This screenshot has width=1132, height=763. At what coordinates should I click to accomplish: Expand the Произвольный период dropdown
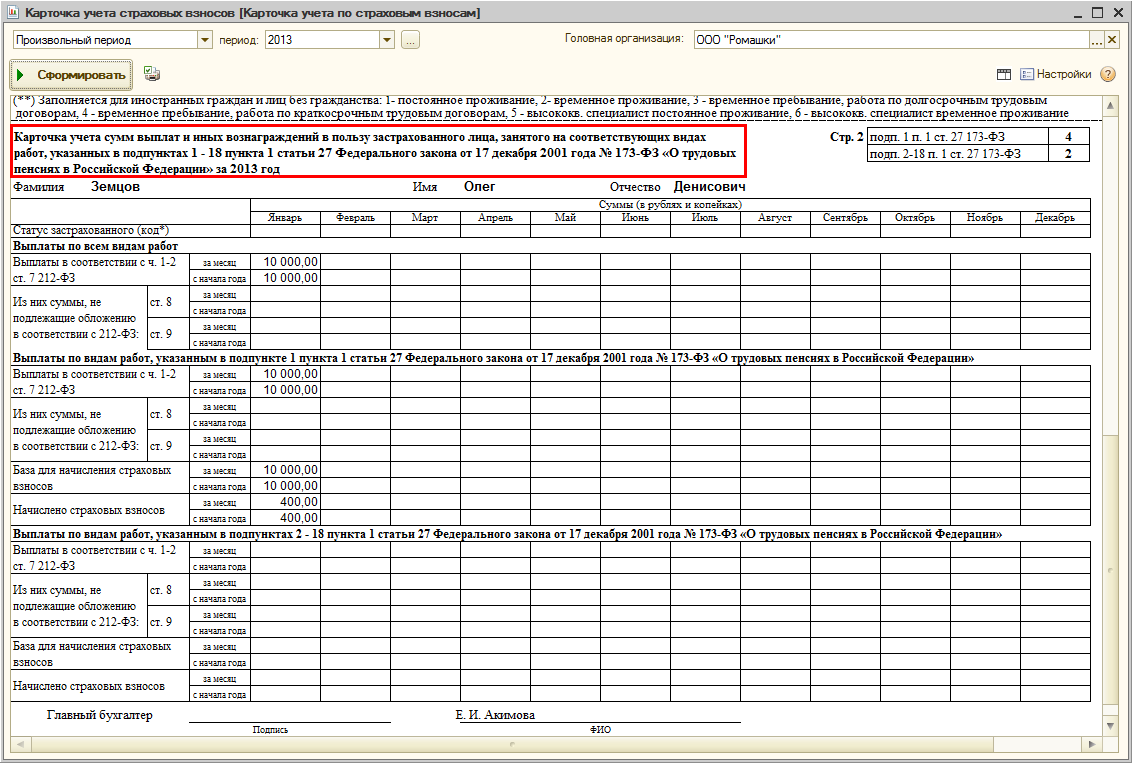[x=205, y=40]
